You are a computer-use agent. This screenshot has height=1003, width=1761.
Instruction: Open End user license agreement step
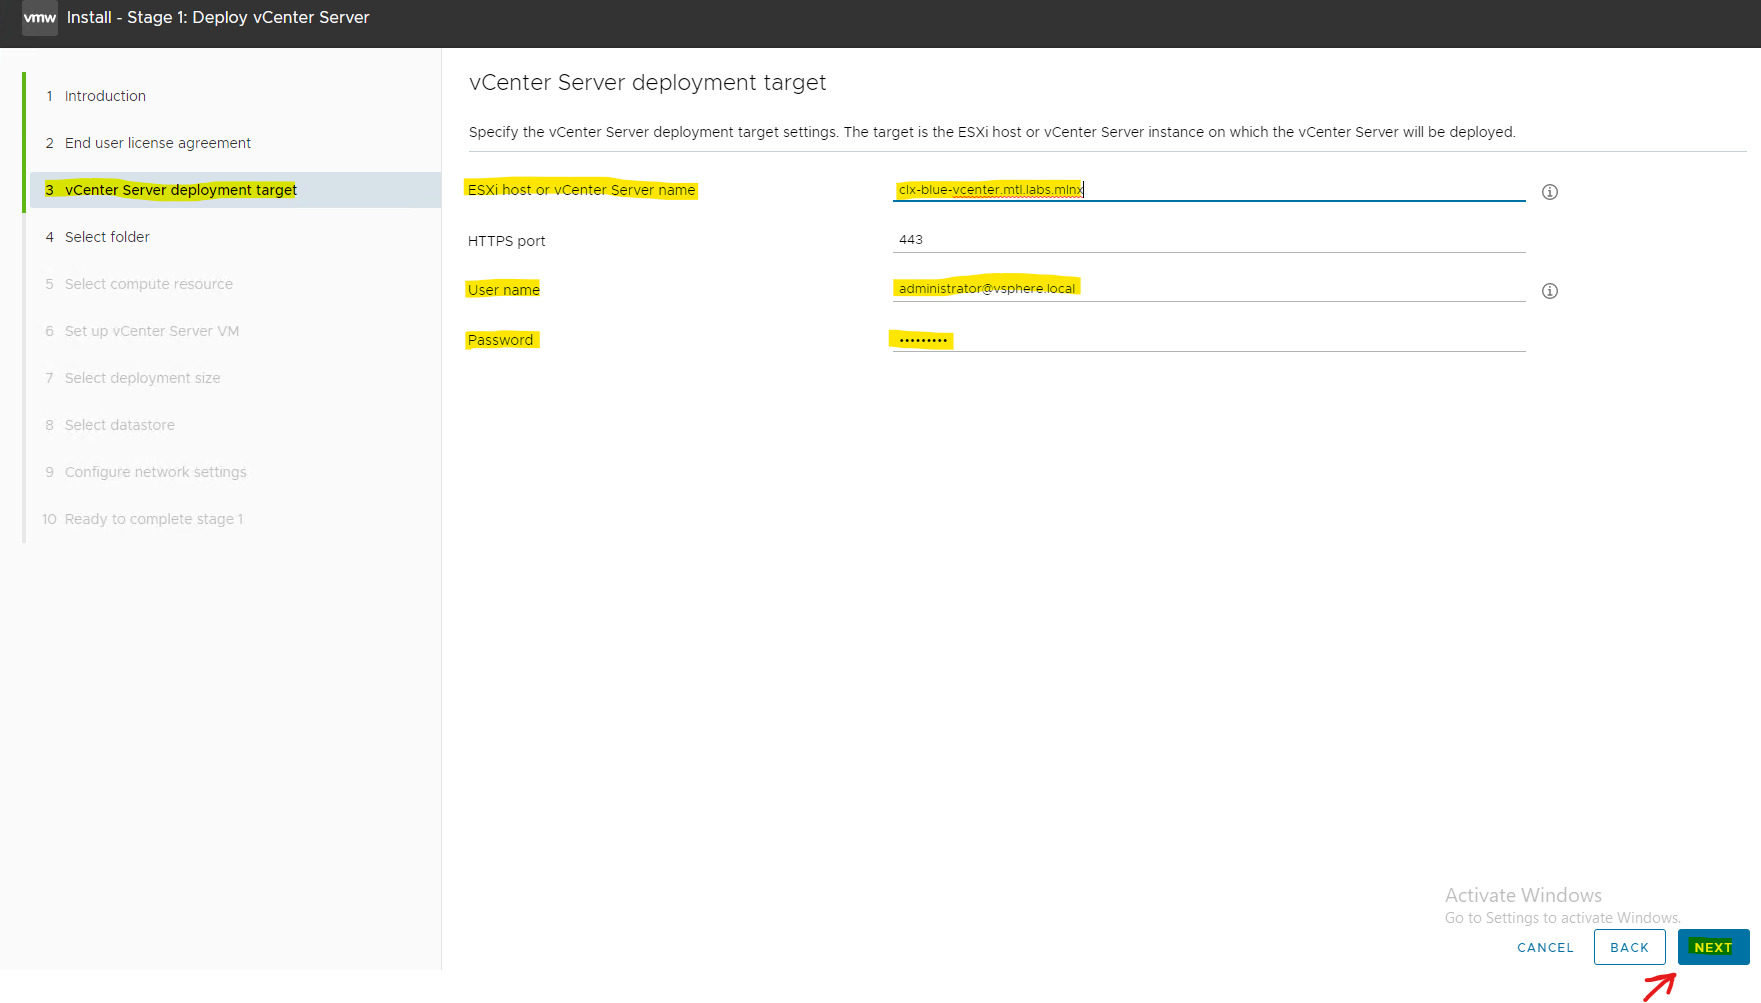point(158,143)
